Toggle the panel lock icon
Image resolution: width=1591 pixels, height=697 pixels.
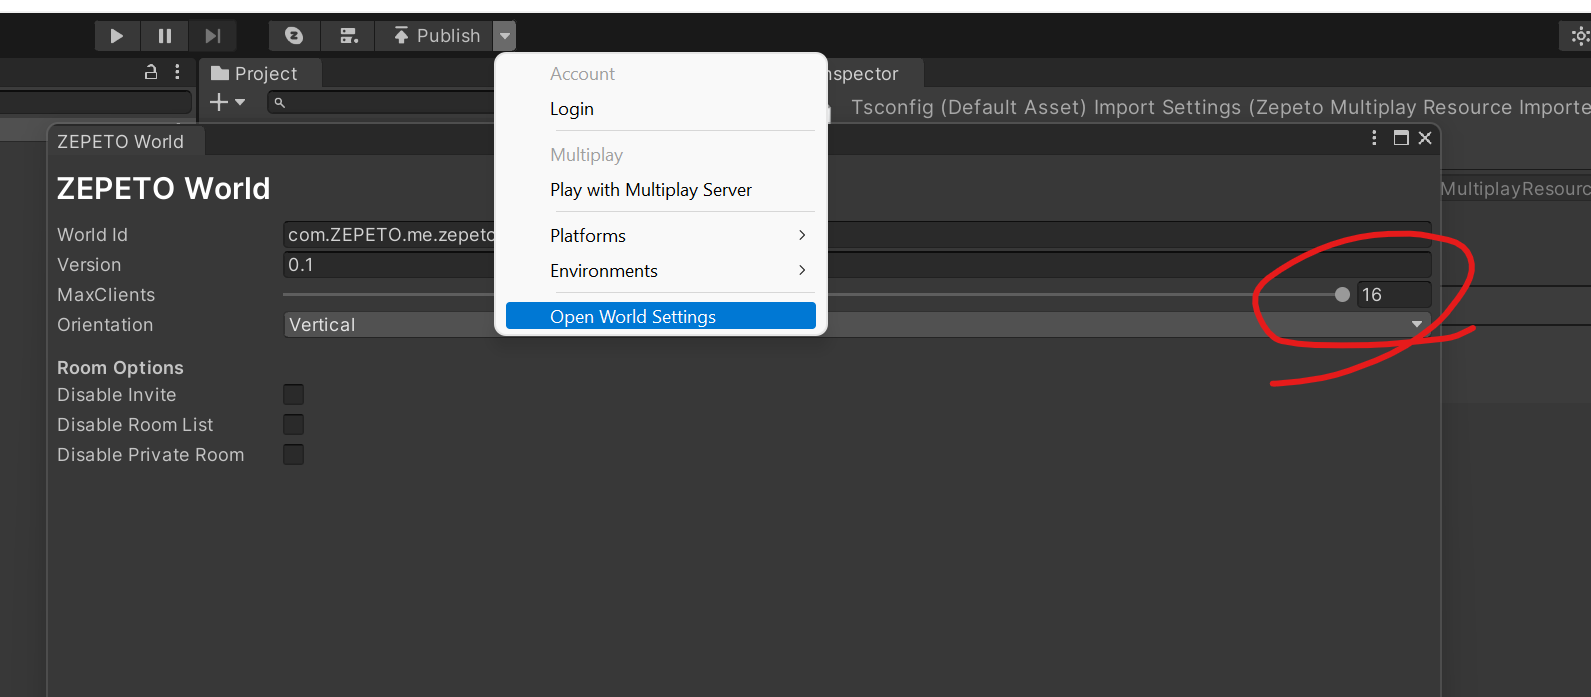151,72
